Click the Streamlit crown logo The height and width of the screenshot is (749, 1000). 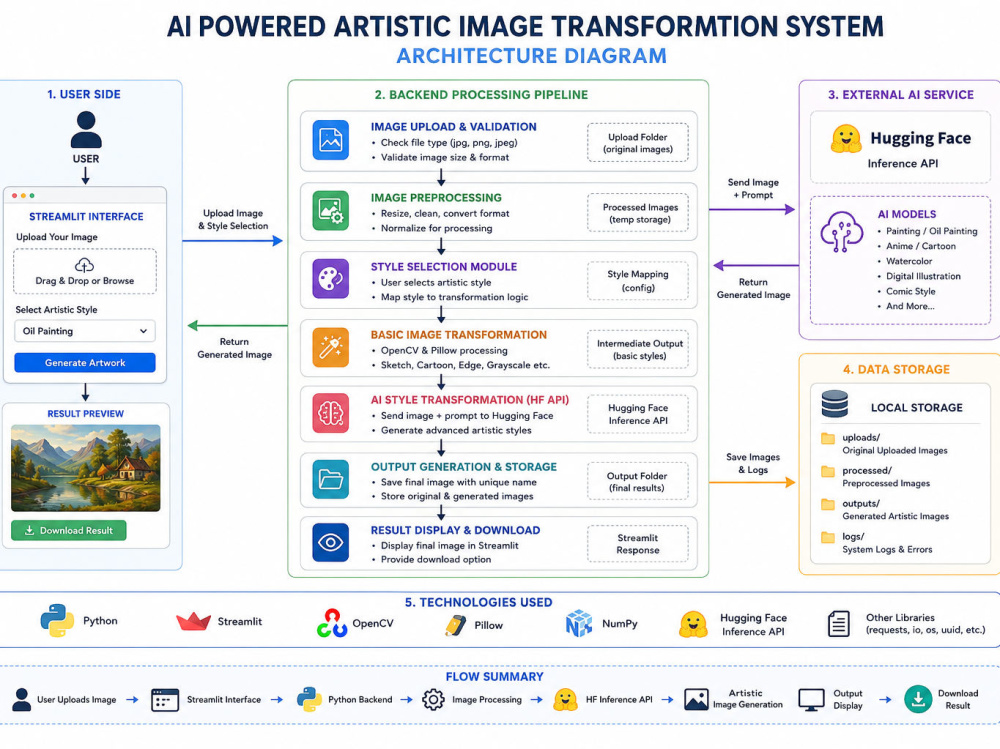pos(193,621)
